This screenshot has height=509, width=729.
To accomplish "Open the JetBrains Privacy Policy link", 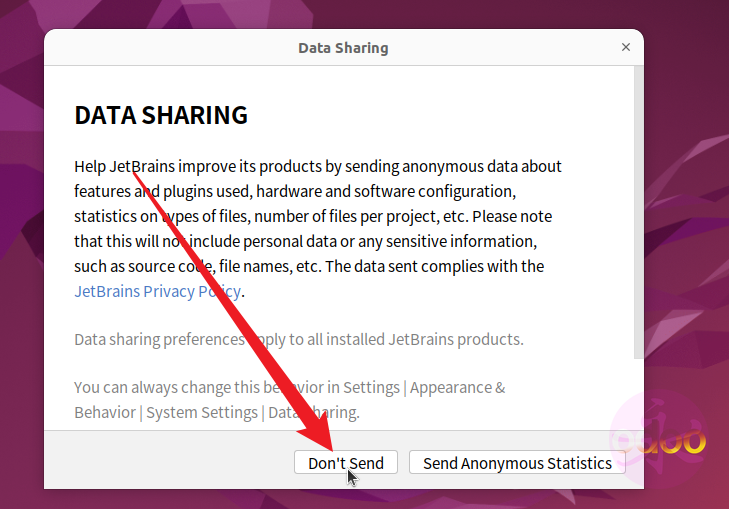I will 158,291.
